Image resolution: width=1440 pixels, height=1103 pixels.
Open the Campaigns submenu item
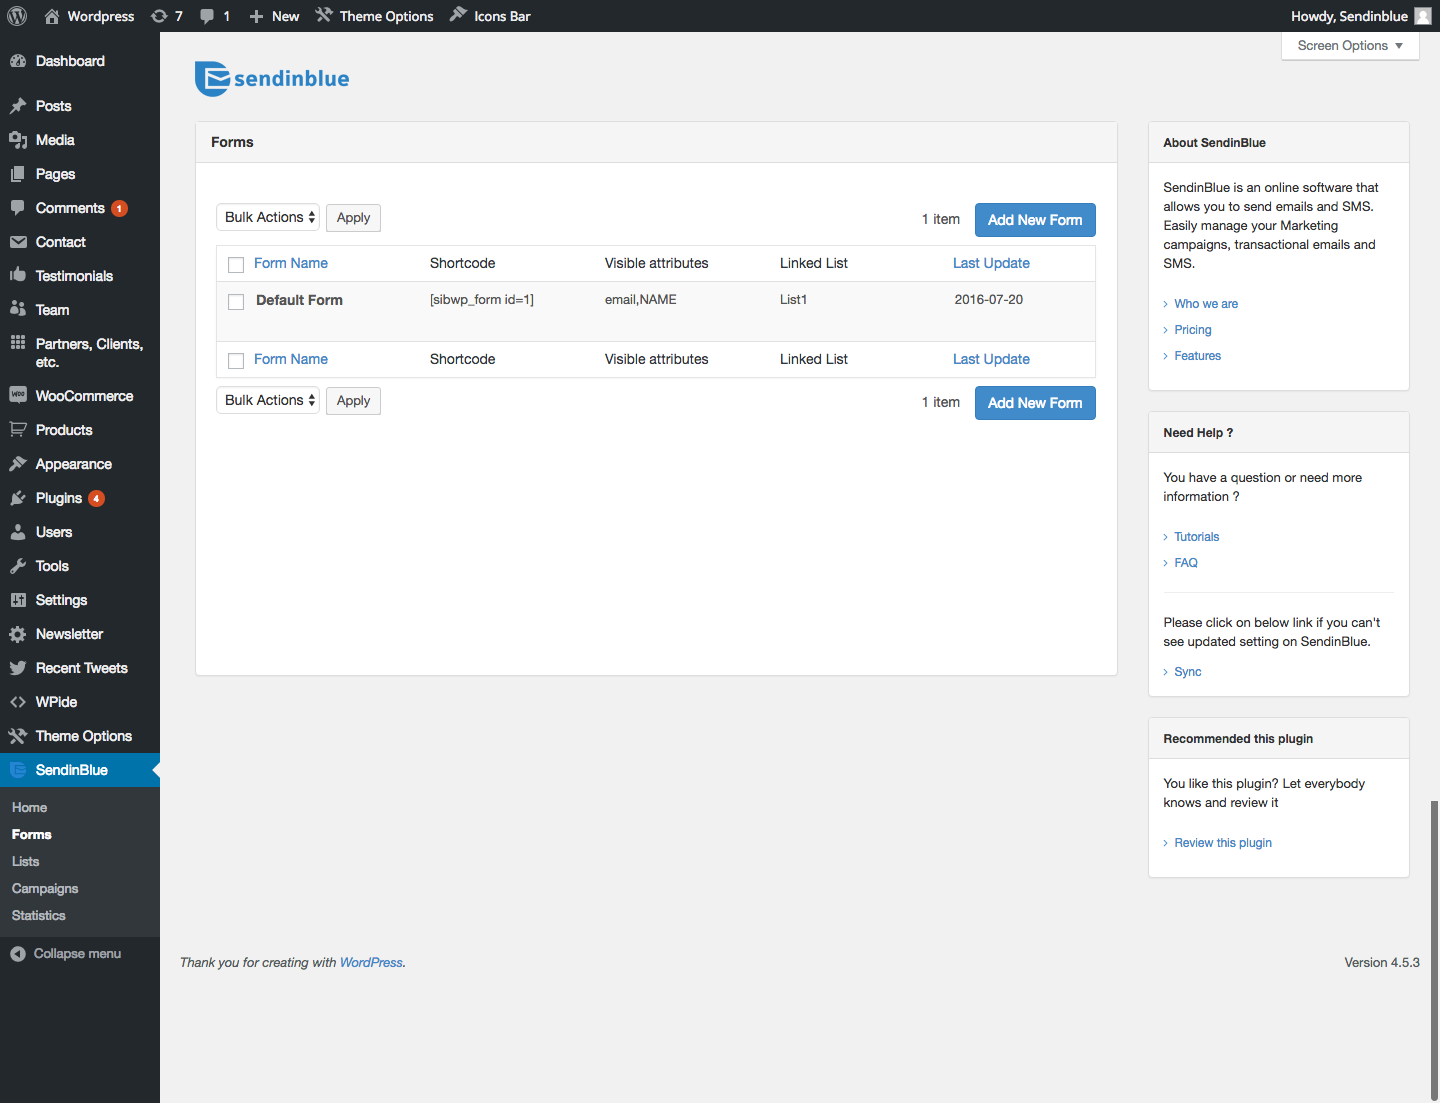pos(45,888)
